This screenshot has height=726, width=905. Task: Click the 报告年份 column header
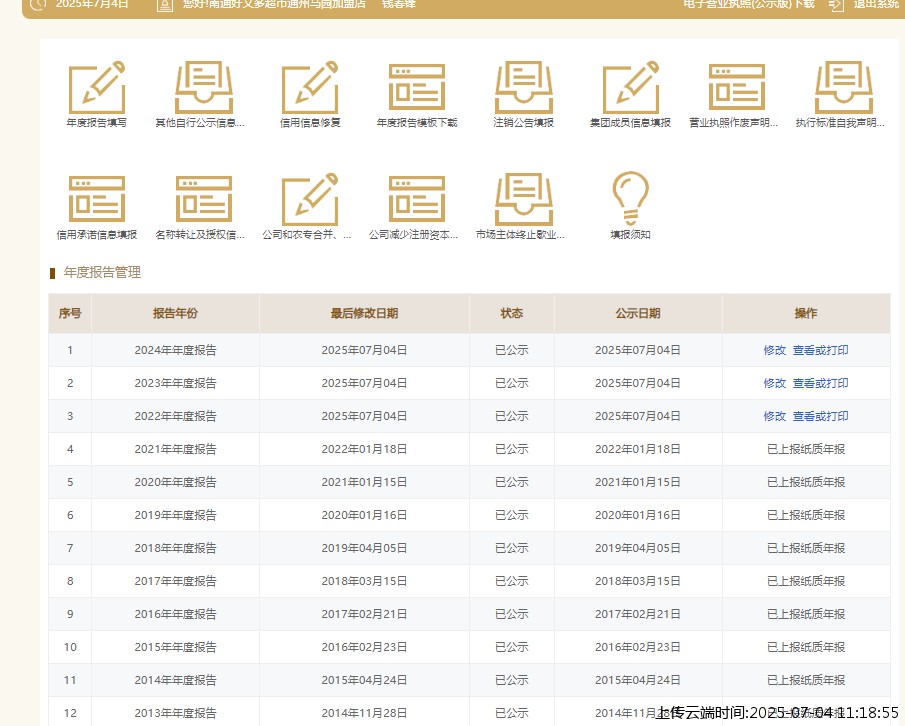tap(175, 313)
